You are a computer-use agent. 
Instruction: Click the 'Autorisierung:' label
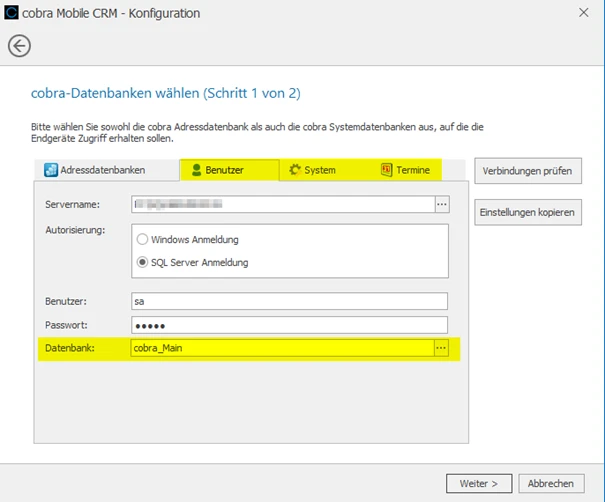pyautogui.click(x=75, y=230)
